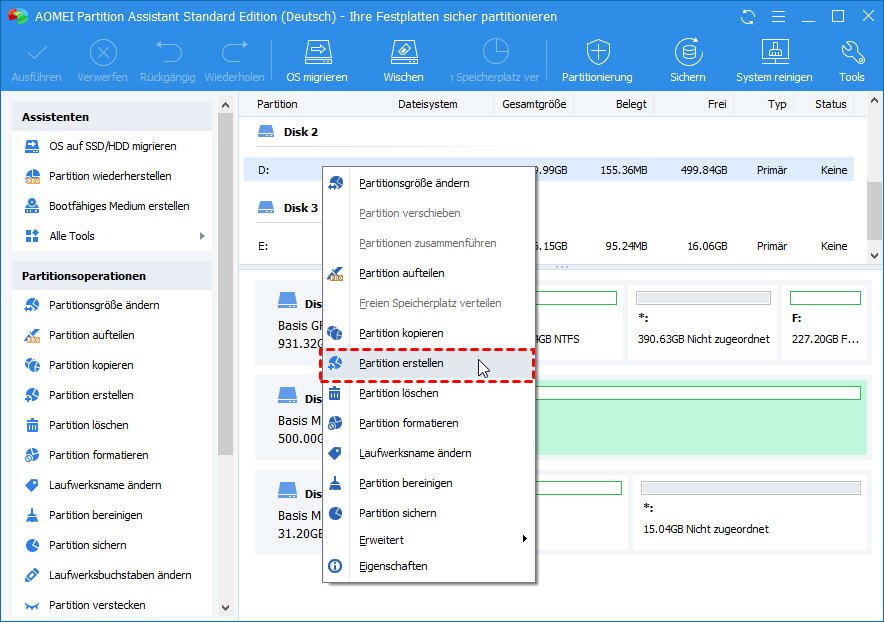Choose Partition formatieren from context menu
The height and width of the screenshot is (622, 884).
coord(428,423)
